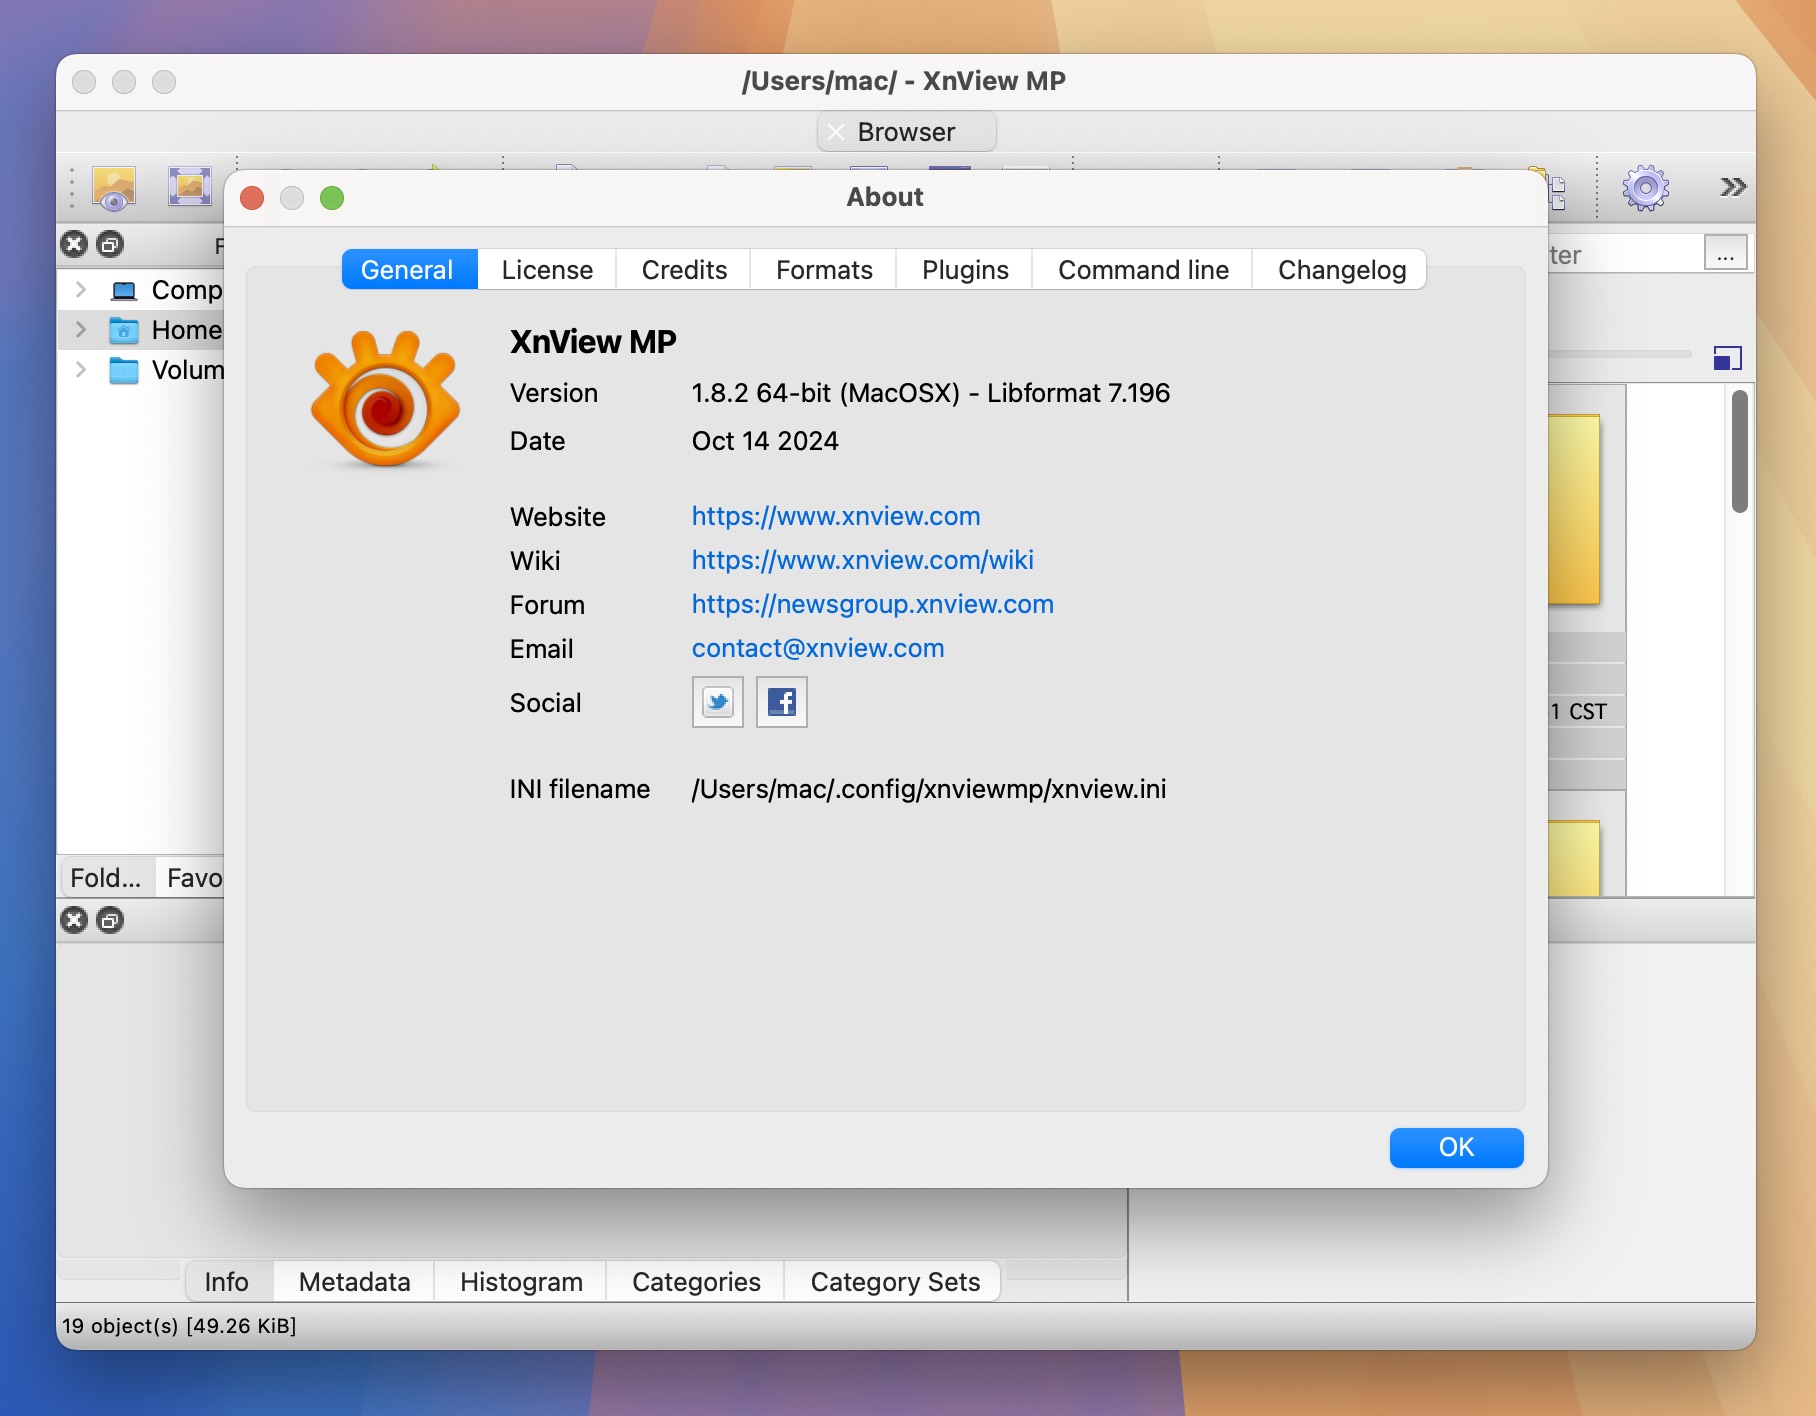Switch to the License tab
The image size is (1816, 1416).
[x=547, y=270]
